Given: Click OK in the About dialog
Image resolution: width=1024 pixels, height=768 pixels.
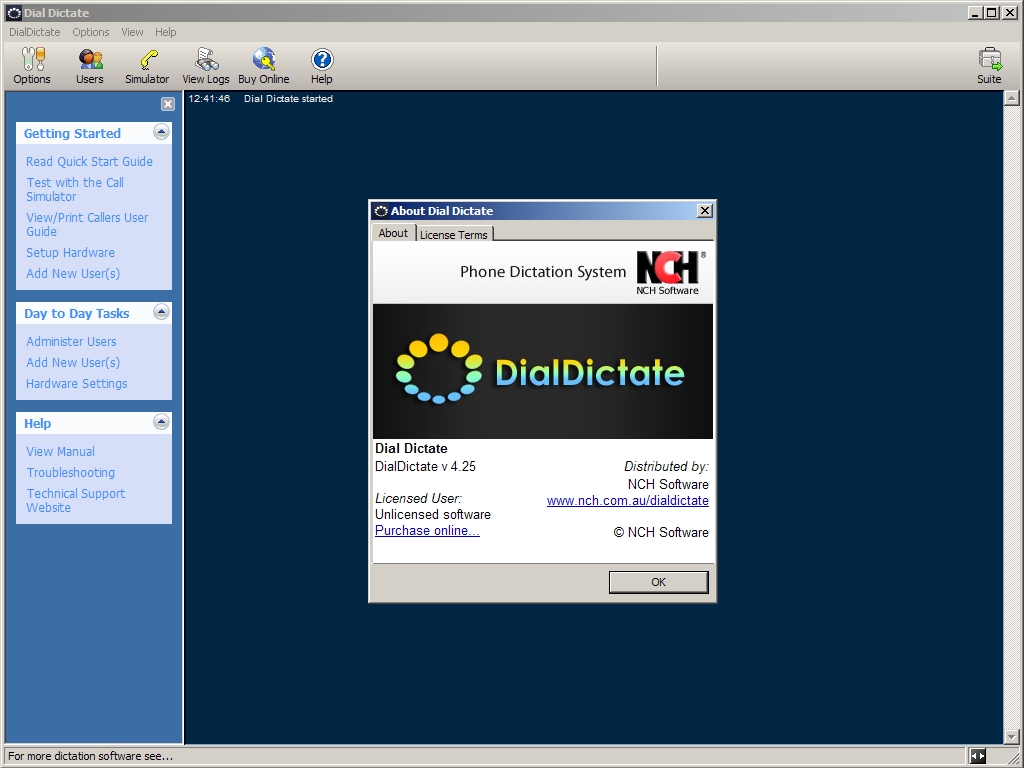Looking at the screenshot, I should pyautogui.click(x=658, y=582).
